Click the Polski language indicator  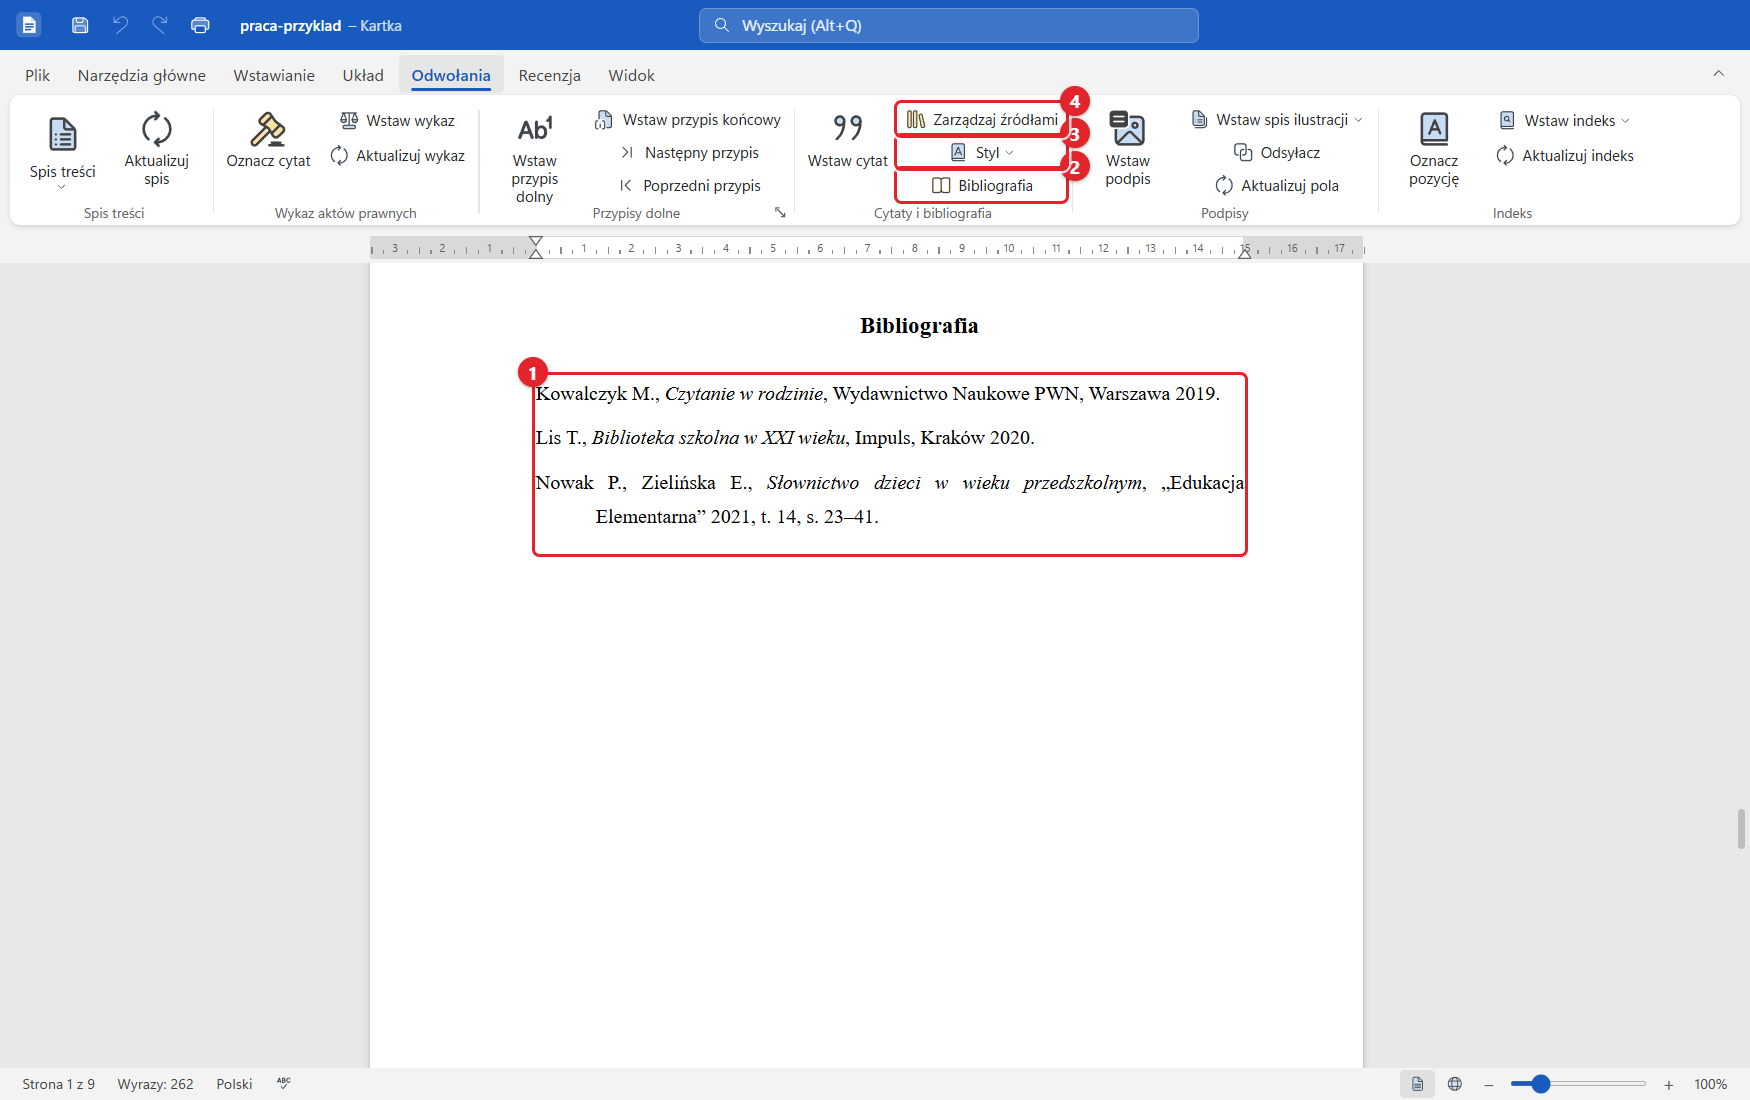tap(234, 1084)
